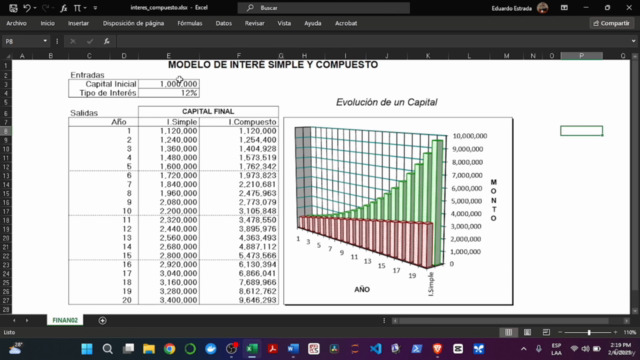The image size is (640, 360).
Task: Click the cell showing 9,646,293
Action: point(239,300)
